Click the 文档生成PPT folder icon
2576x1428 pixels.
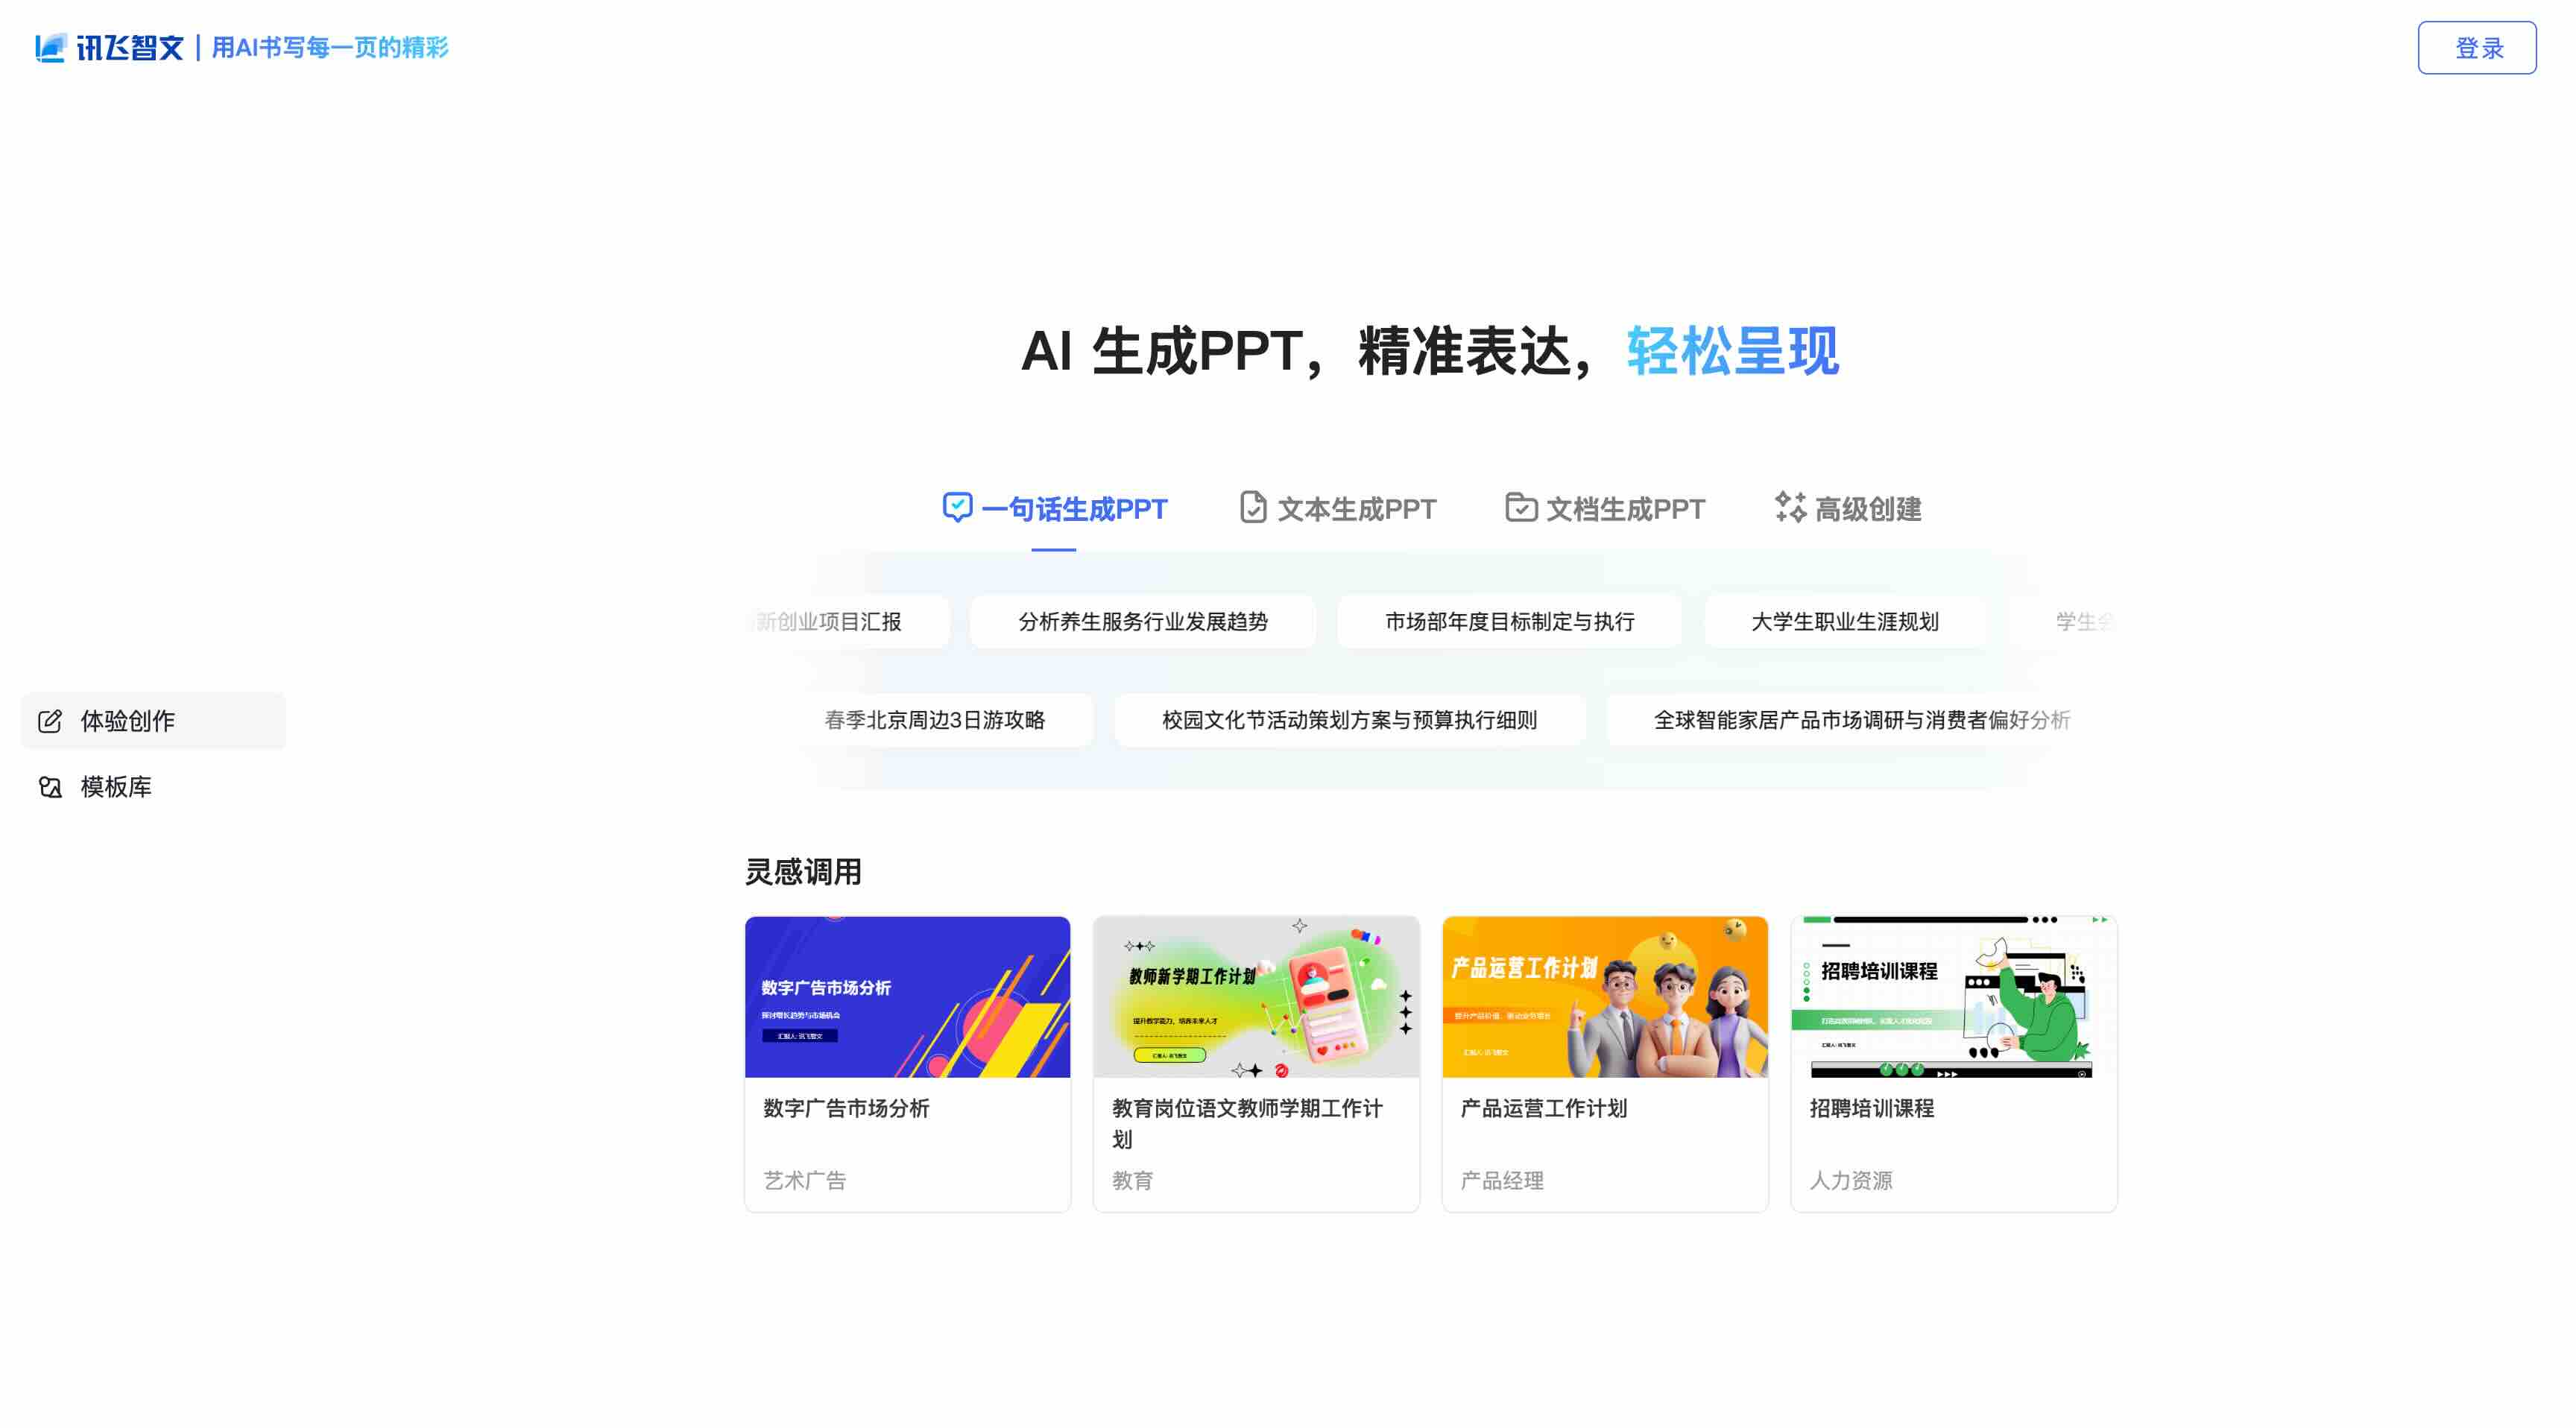point(1521,508)
